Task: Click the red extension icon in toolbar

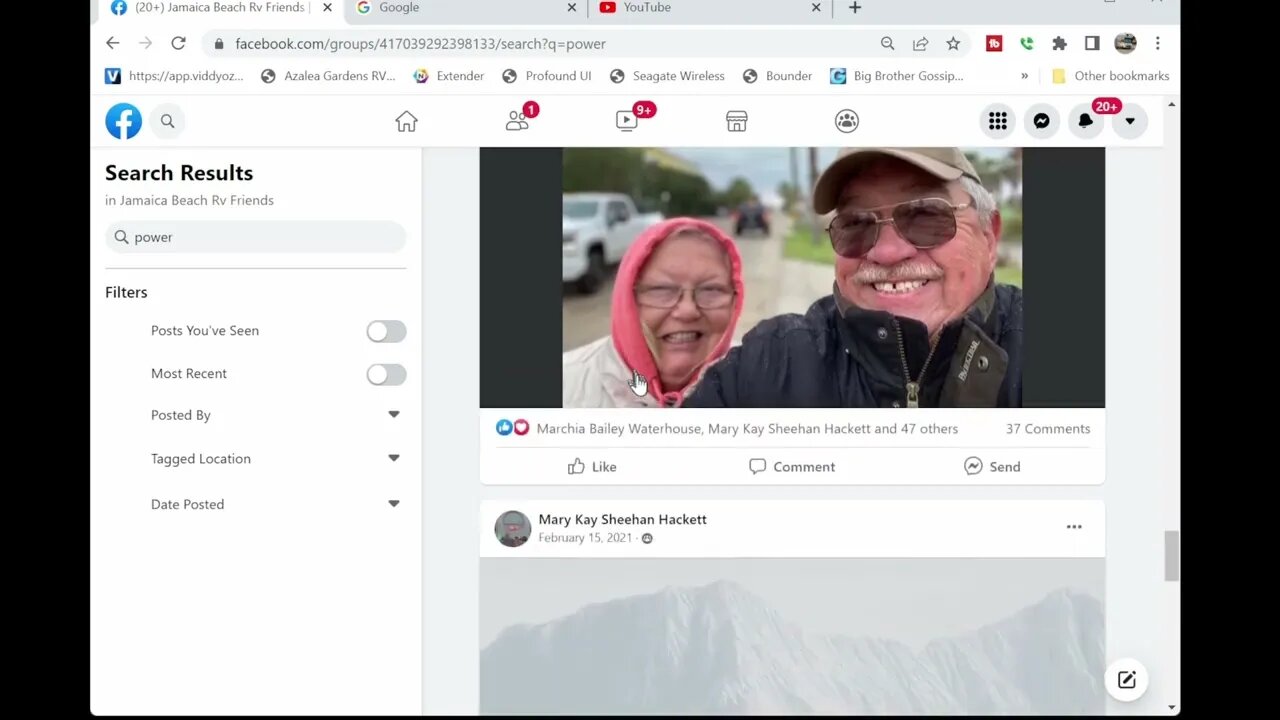Action: [994, 43]
